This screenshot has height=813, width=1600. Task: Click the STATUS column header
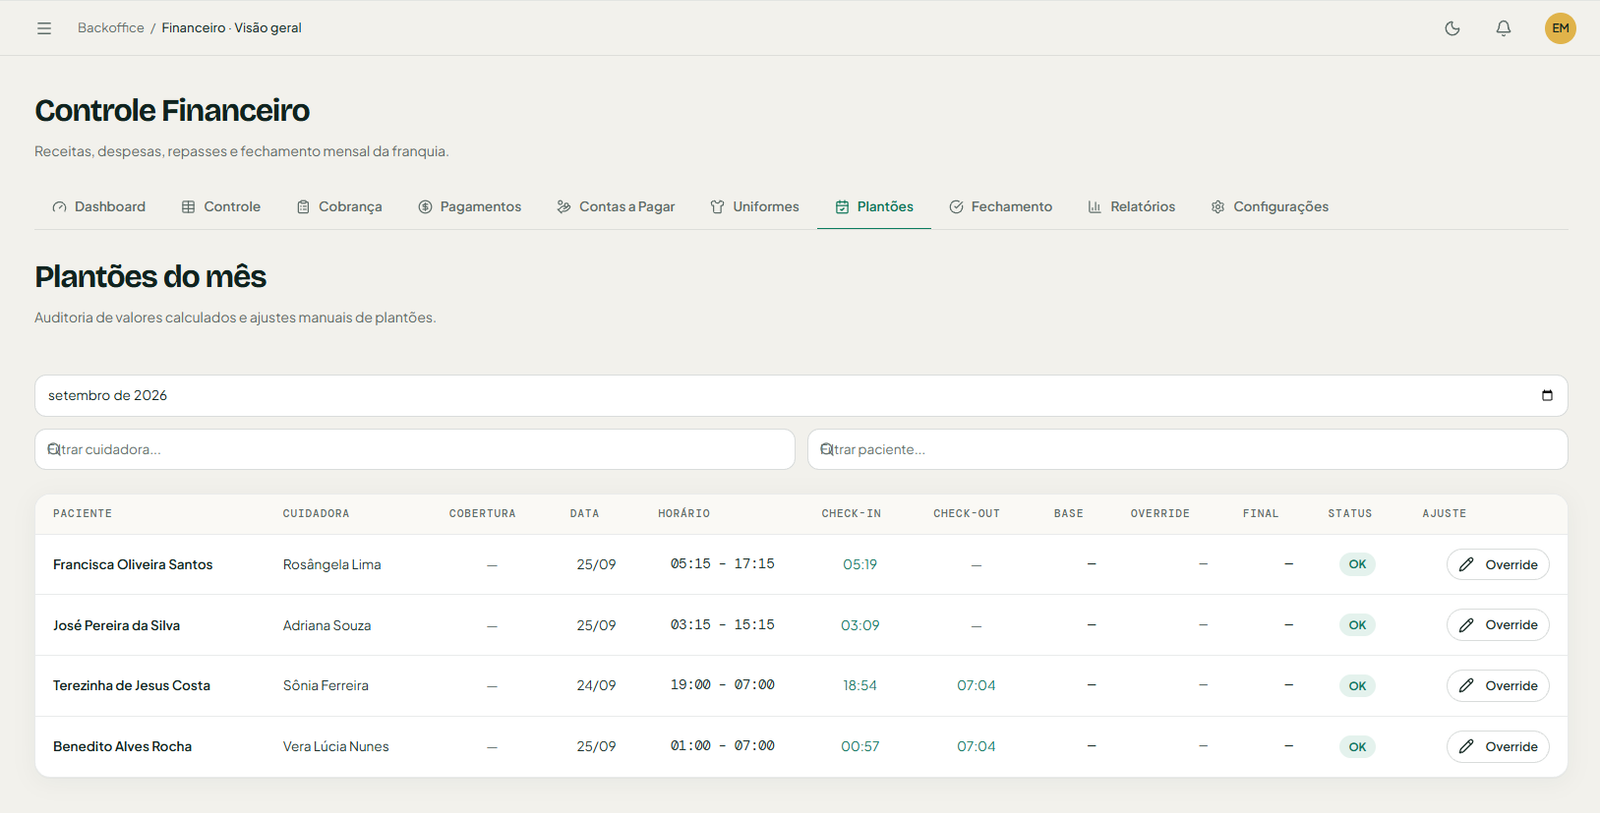pos(1350,514)
